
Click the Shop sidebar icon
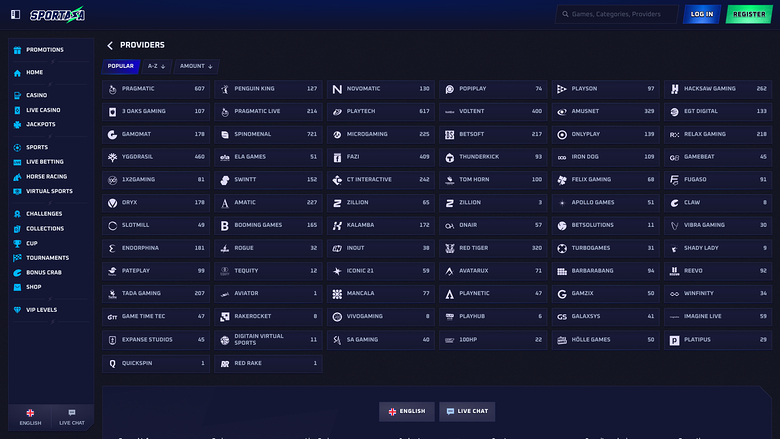17,287
